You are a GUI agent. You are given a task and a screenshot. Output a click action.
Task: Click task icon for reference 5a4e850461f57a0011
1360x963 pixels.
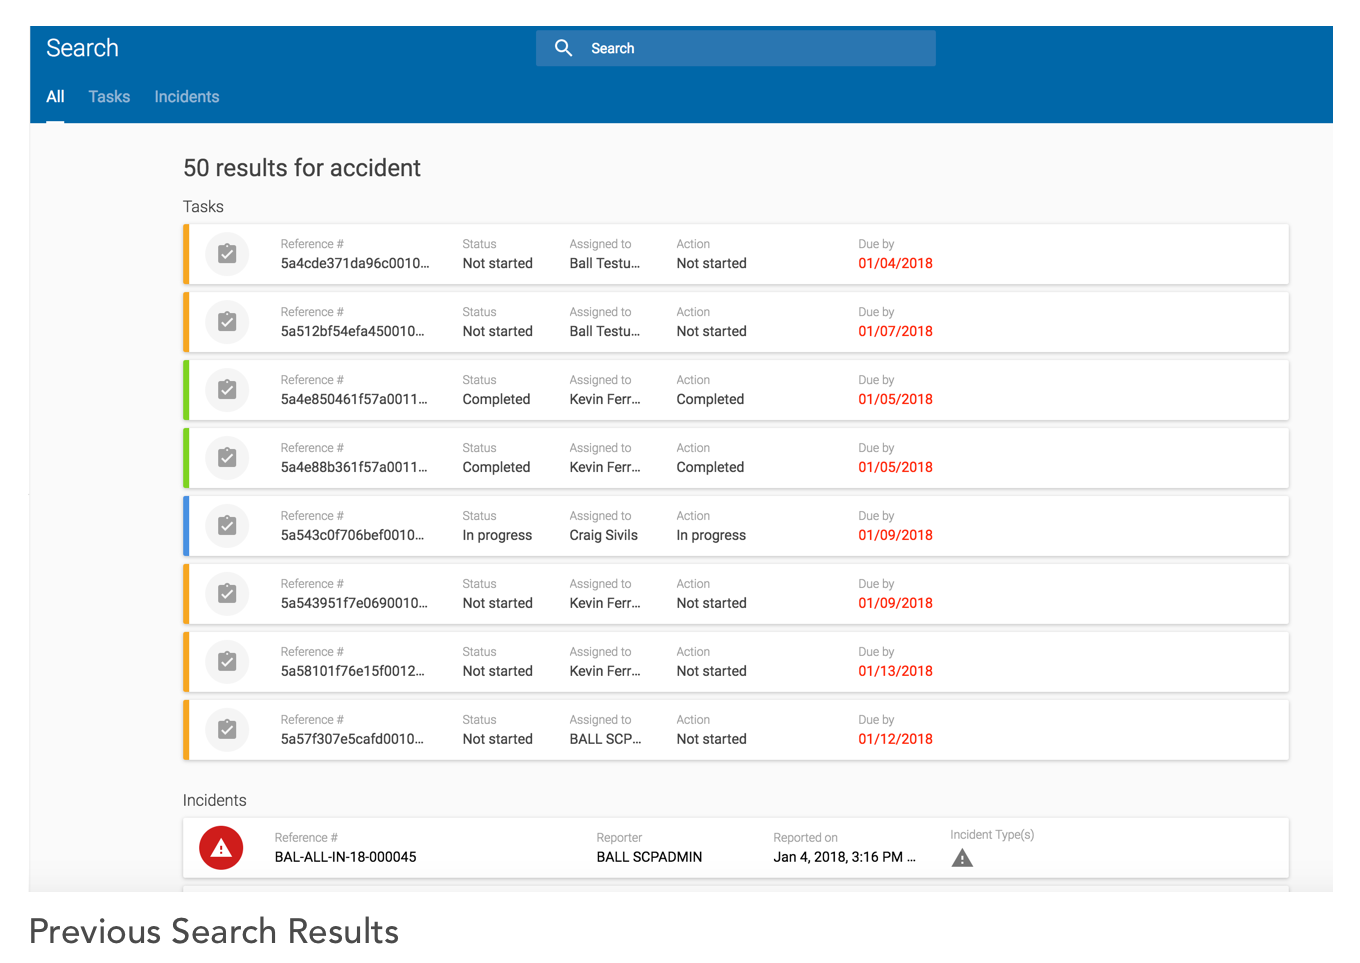[x=227, y=390]
